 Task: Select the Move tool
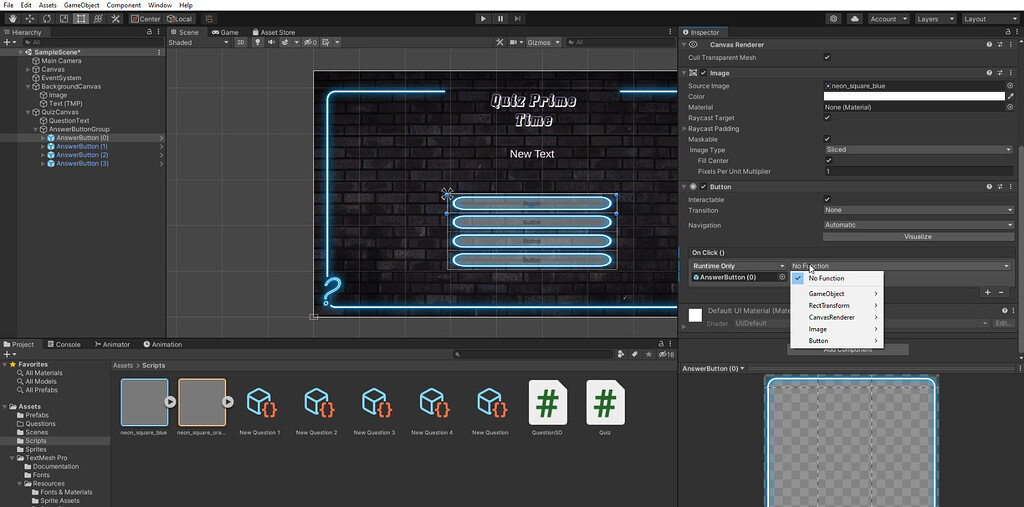coord(28,19)
